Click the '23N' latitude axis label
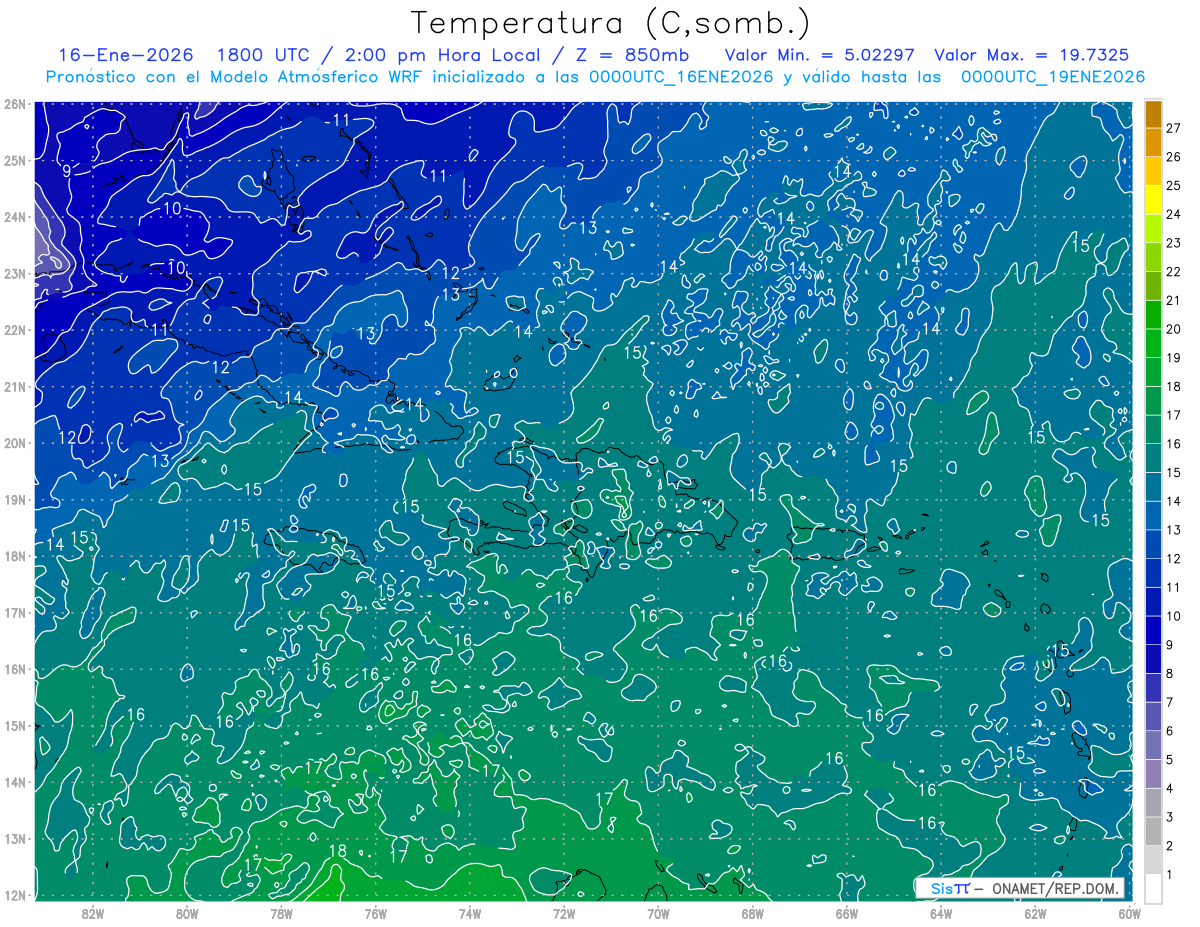Screen dimensions: 1200x927 pos(15,273)
